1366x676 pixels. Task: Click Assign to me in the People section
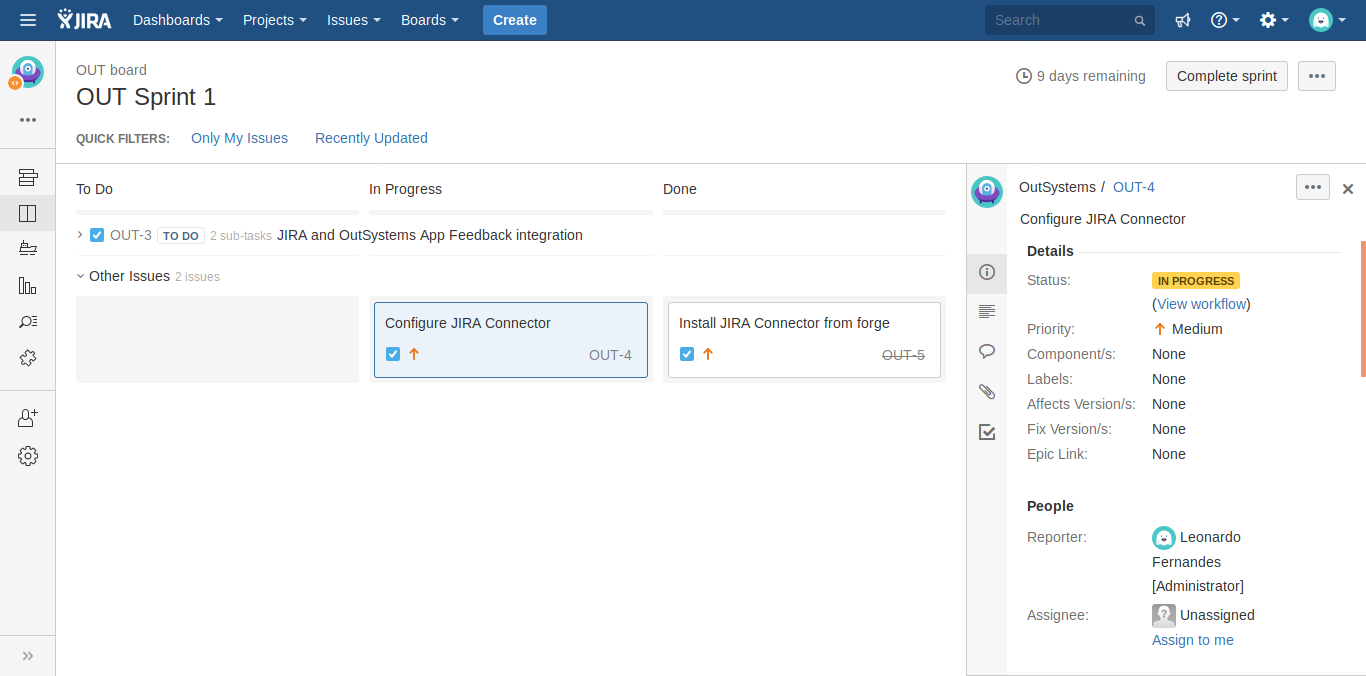pos(1192,640)
